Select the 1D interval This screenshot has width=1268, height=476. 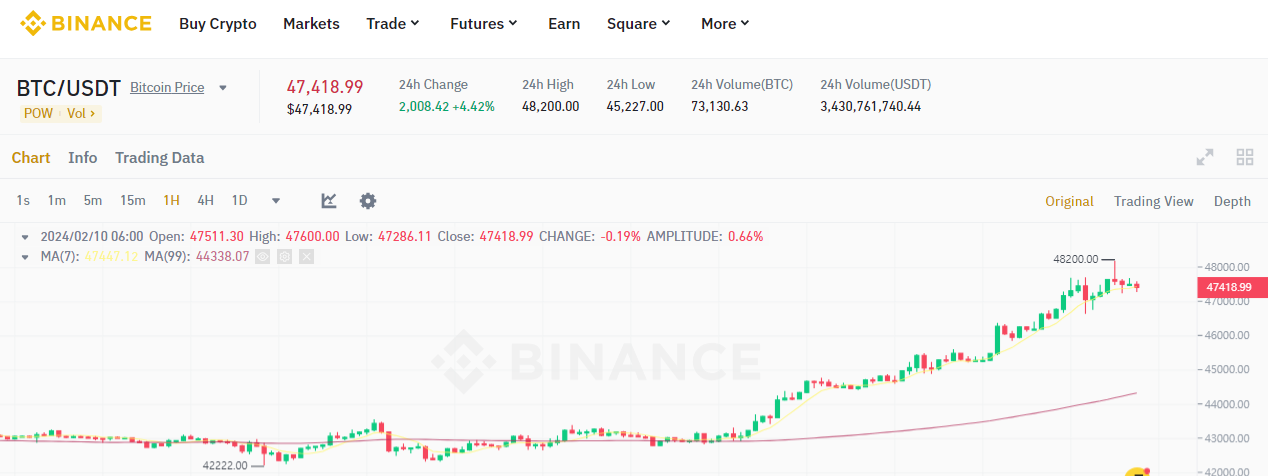pos(239,201)
